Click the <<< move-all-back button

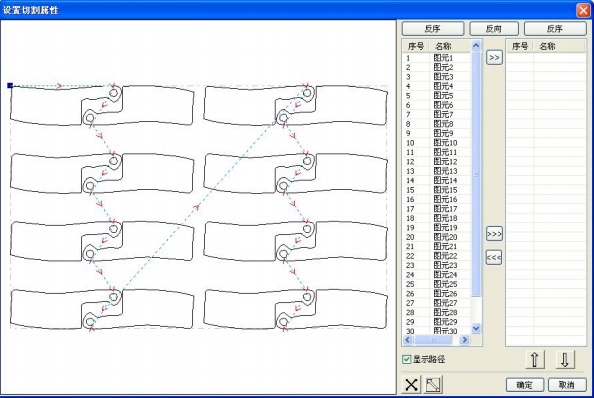(x=494, y=258)
